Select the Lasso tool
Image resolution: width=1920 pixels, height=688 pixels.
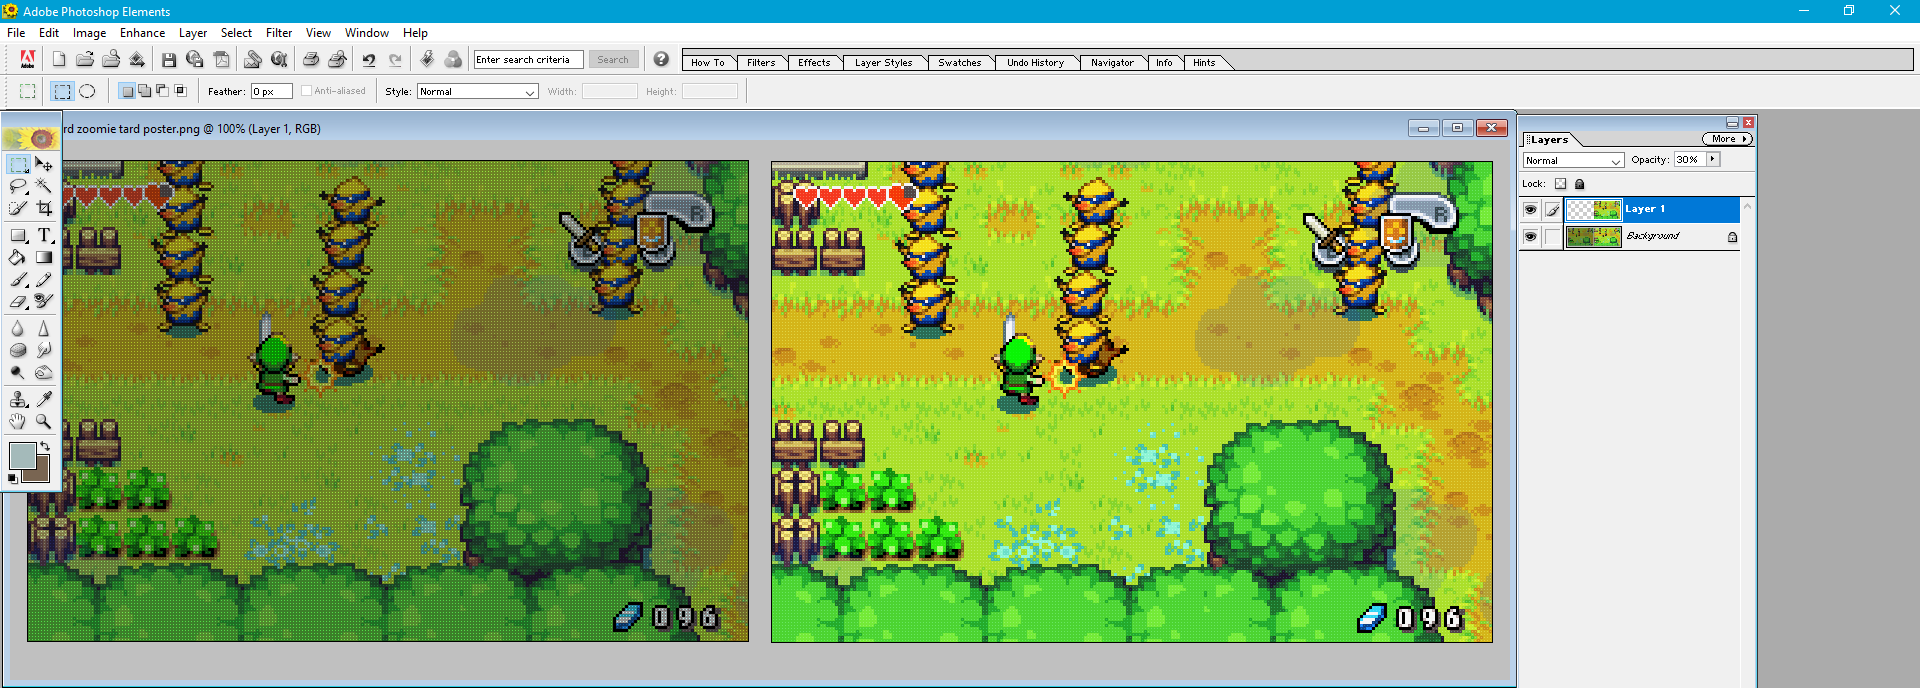(x=18, y=186)
